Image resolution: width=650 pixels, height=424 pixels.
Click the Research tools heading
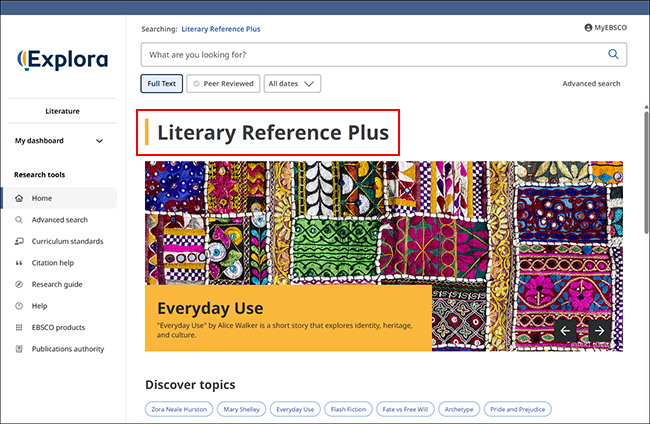(x=39, y=174)
